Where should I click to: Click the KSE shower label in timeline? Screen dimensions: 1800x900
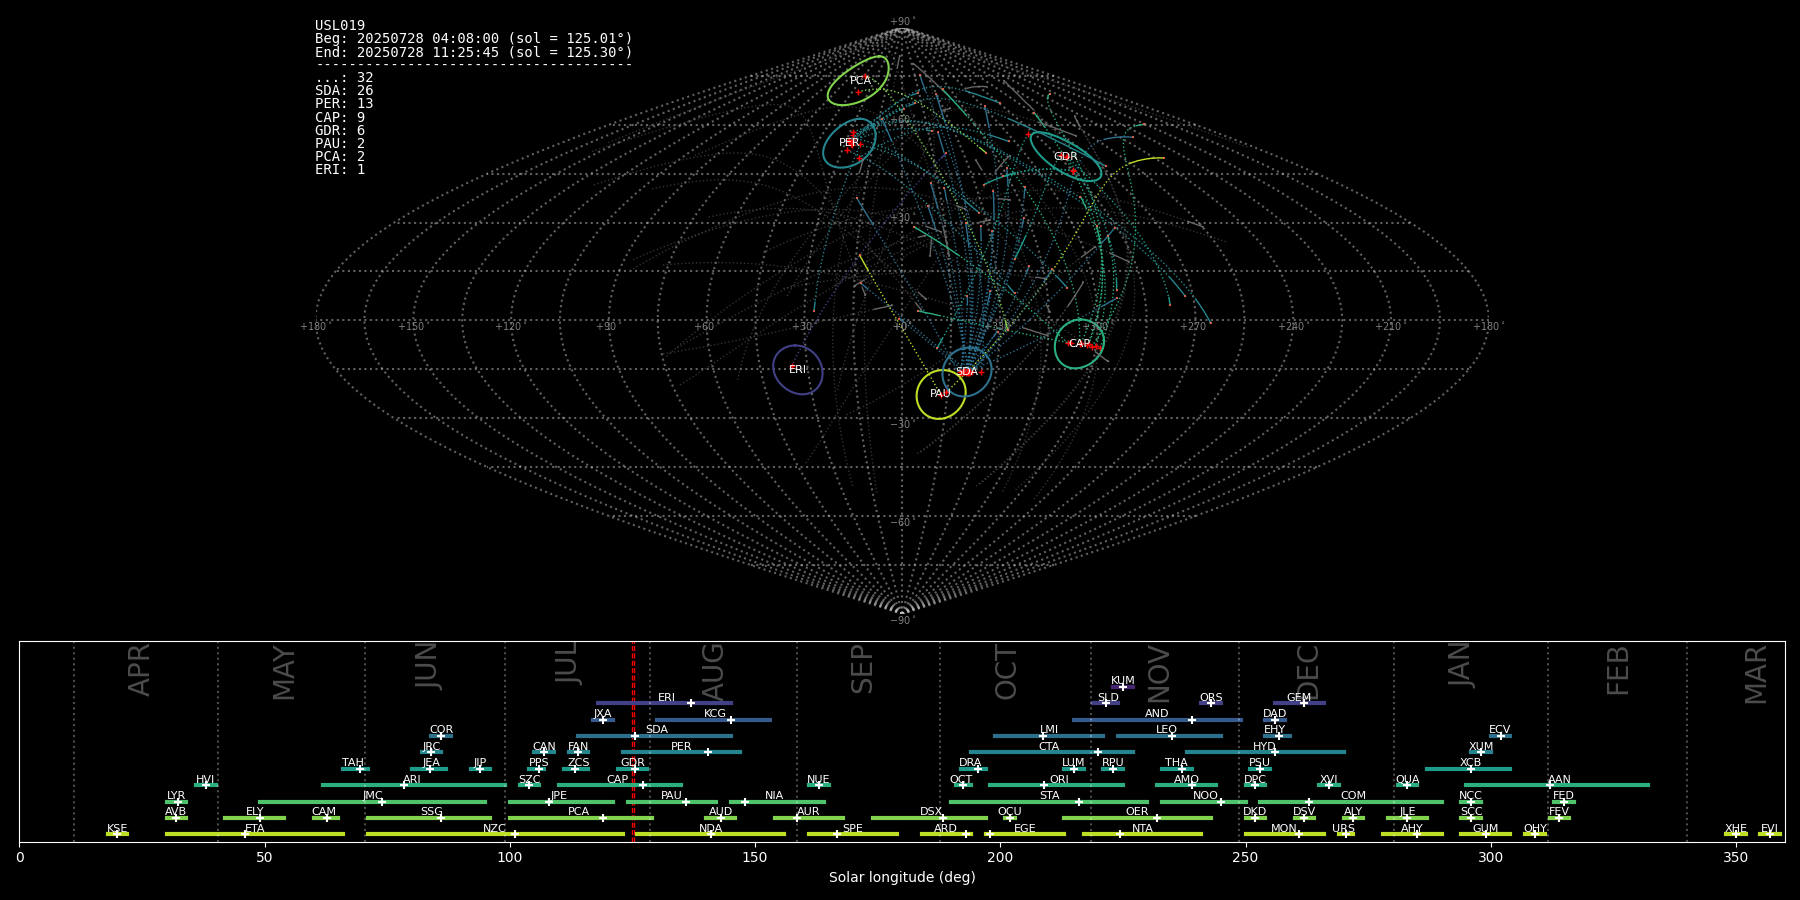click(x=118, y=829)
